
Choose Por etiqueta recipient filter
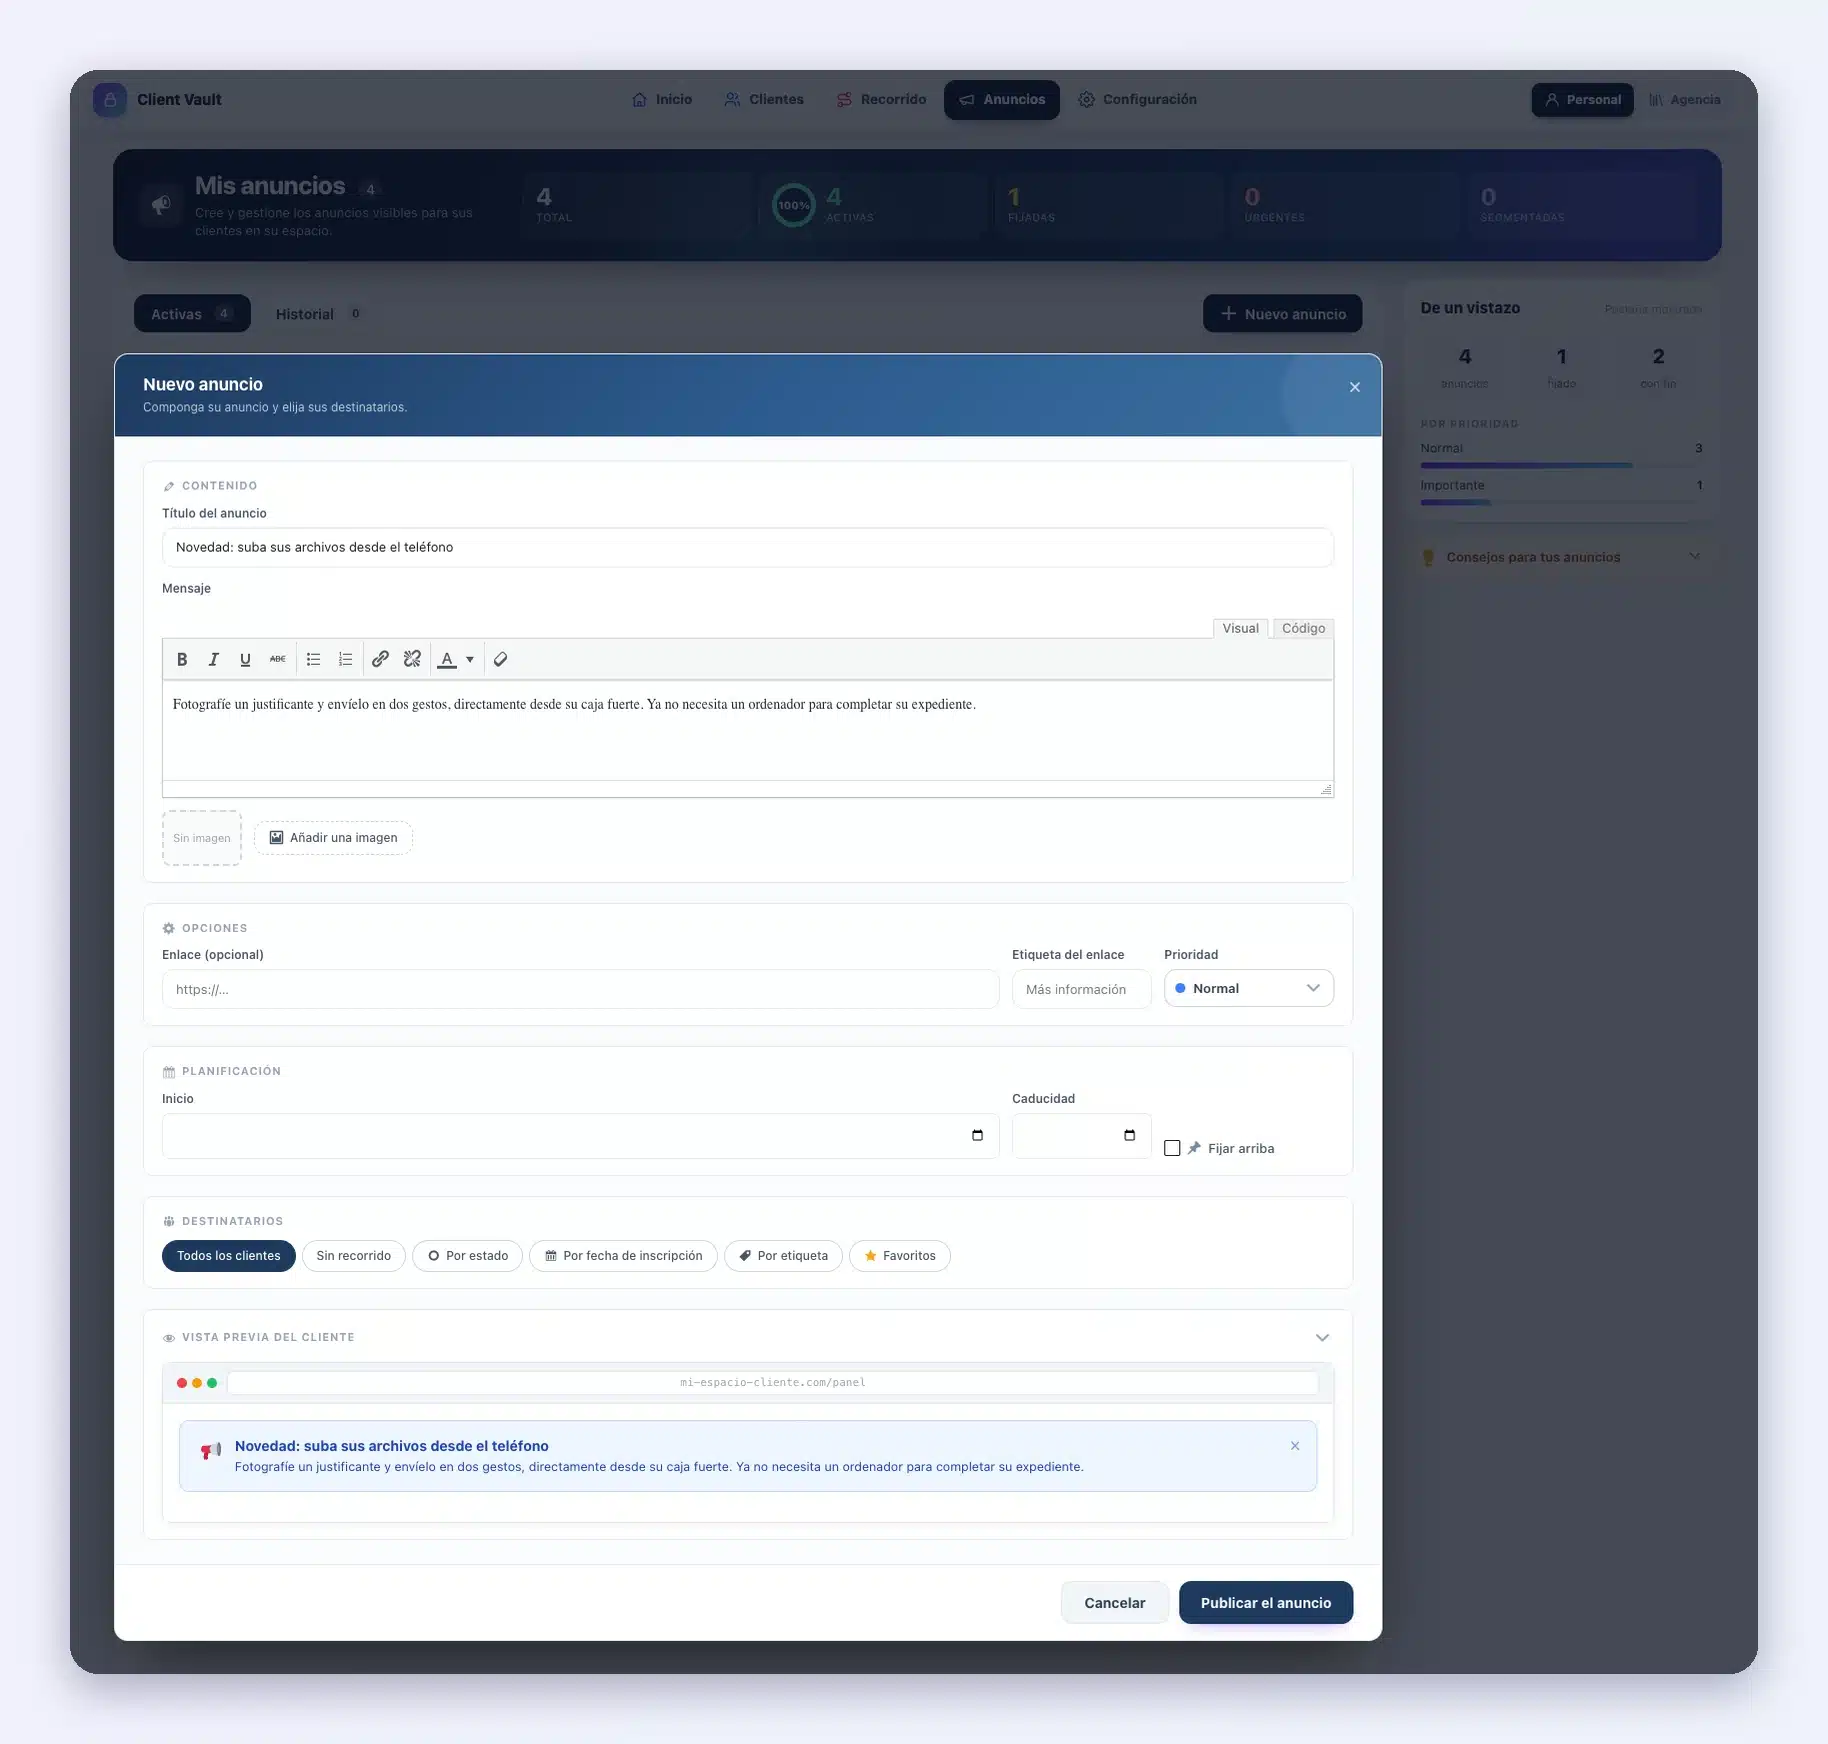[783, 1256]
